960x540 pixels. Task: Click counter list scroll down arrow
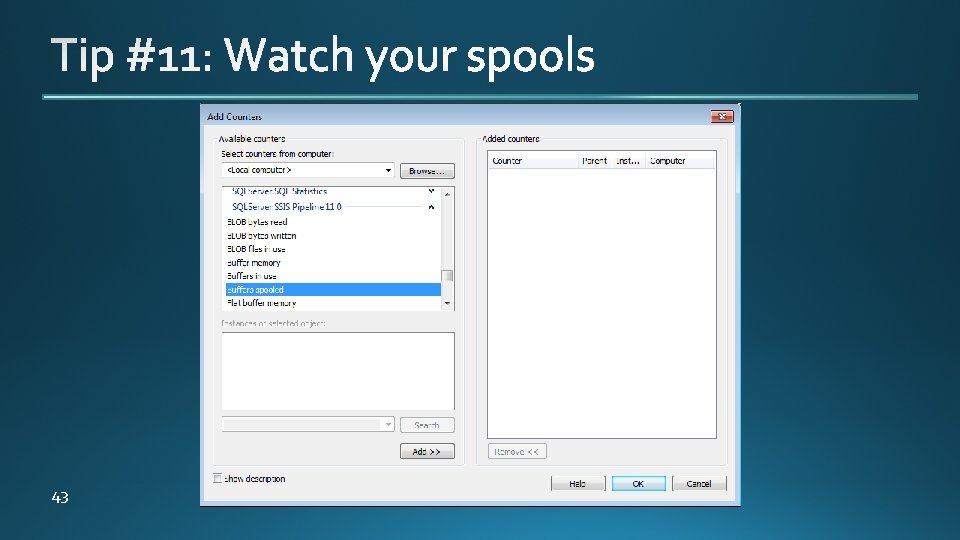(x=448, y=304)
